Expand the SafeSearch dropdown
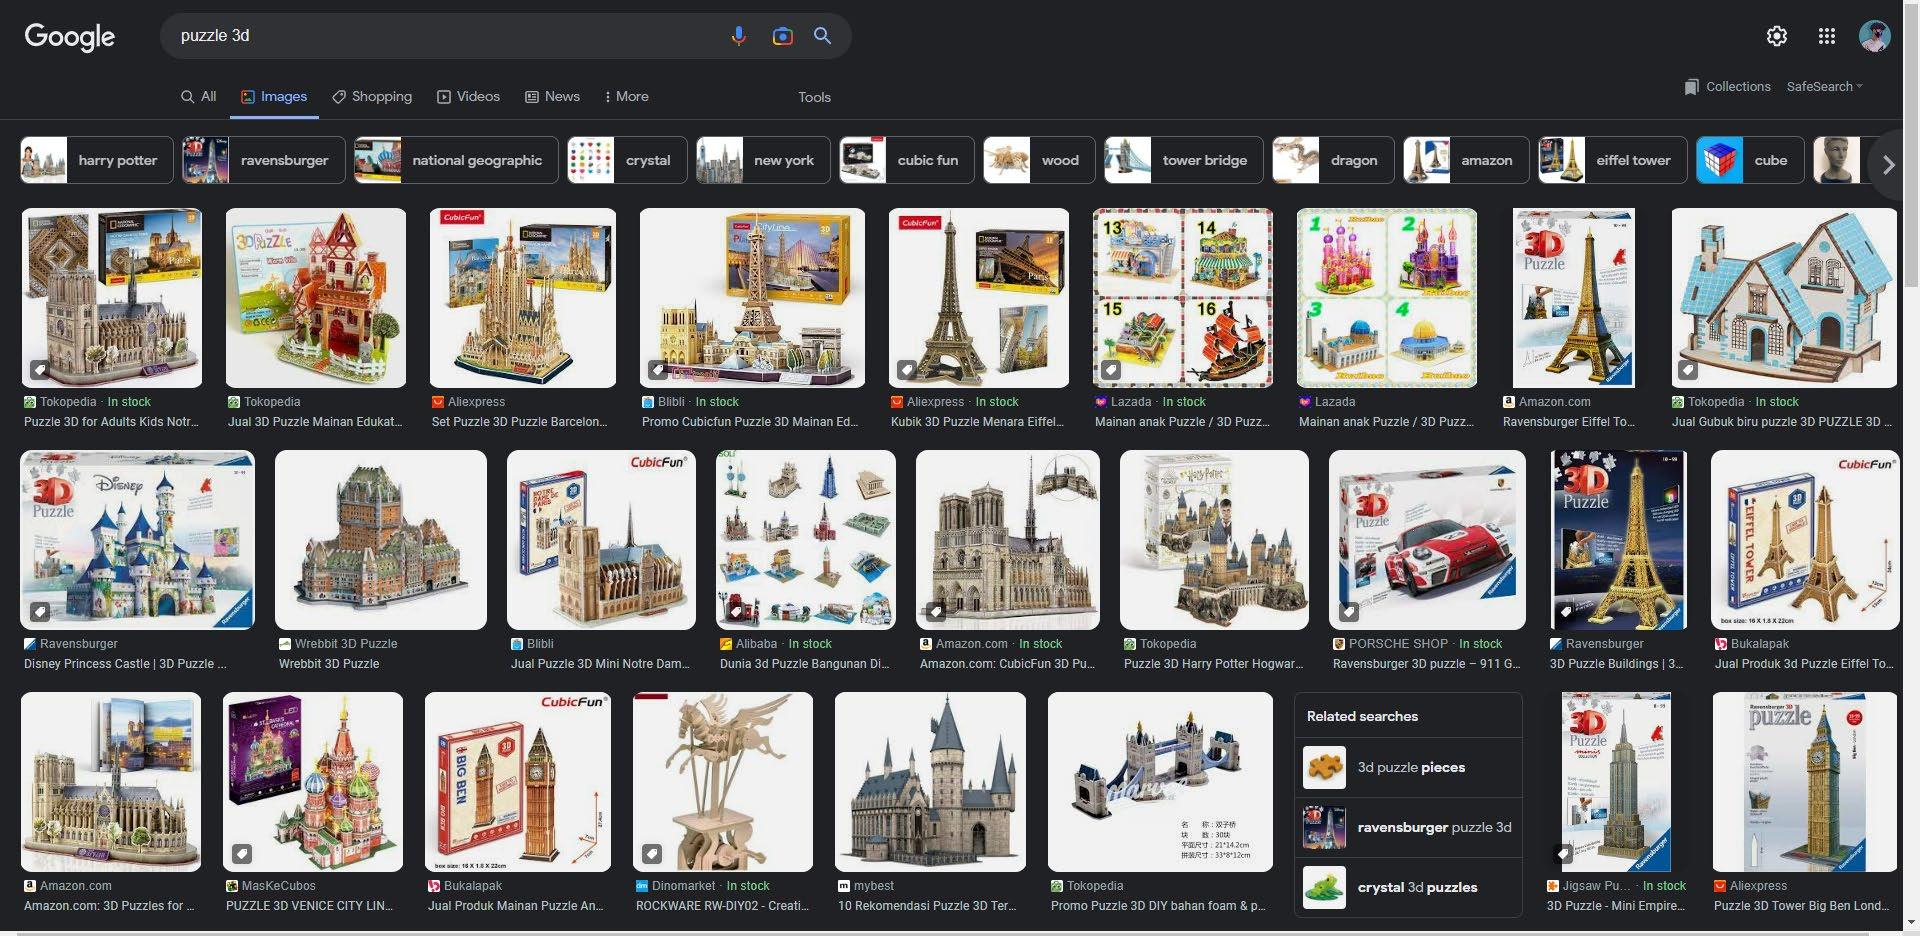The width and height of the screenshot is (1920, 936). tap(1824, 87)
